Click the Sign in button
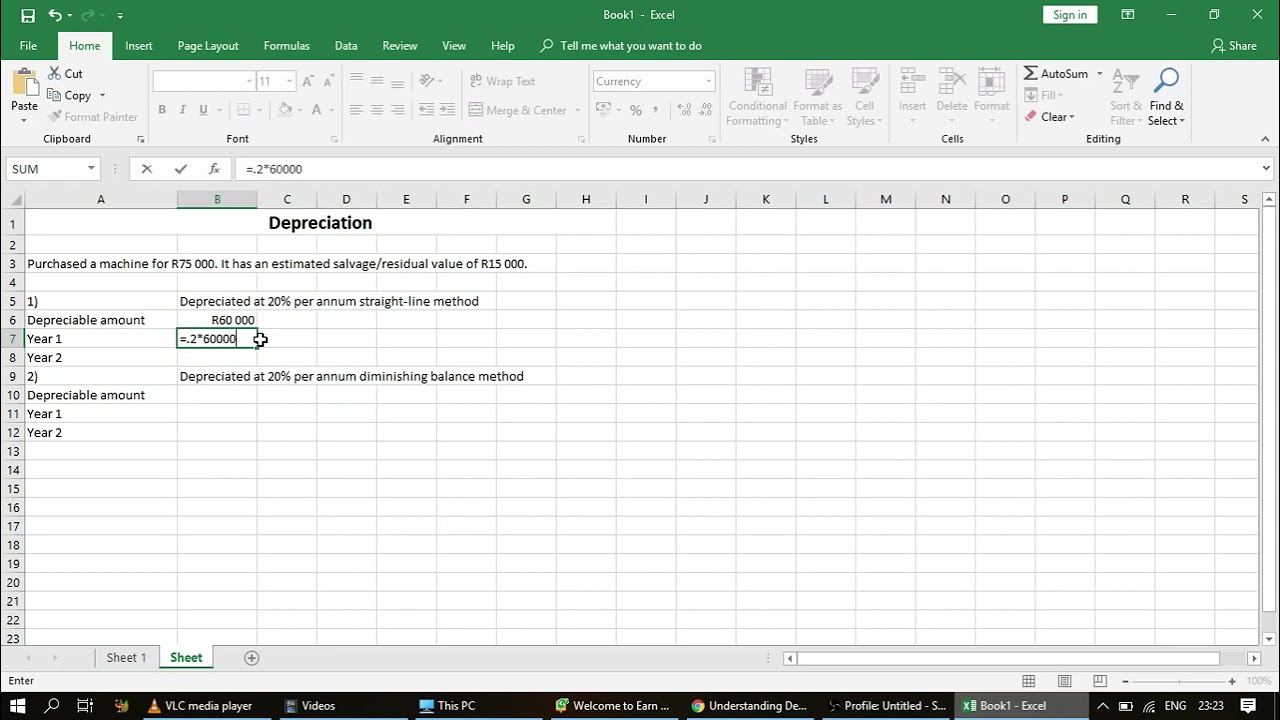This screenshot has height=720, width=1280. [x=1070, y=15]
